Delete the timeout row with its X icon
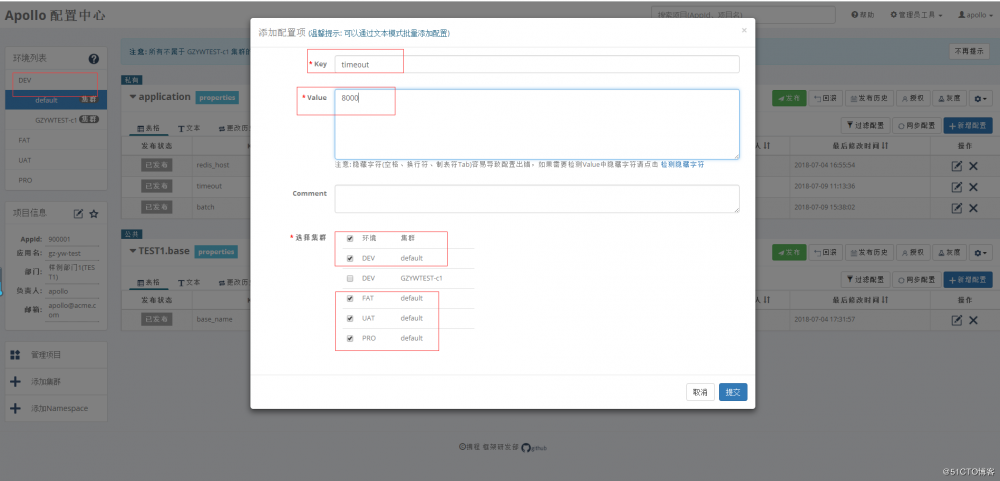 point(973,187)
